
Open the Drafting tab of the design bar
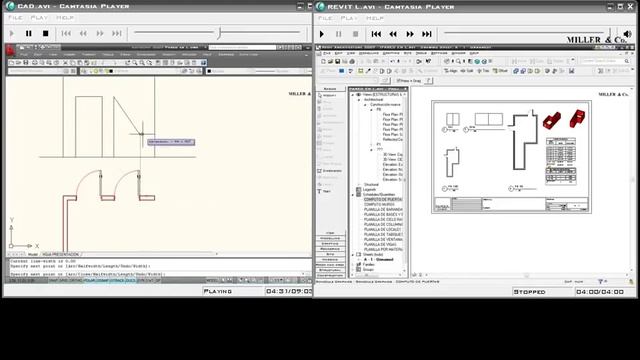(x=330, y=244)
